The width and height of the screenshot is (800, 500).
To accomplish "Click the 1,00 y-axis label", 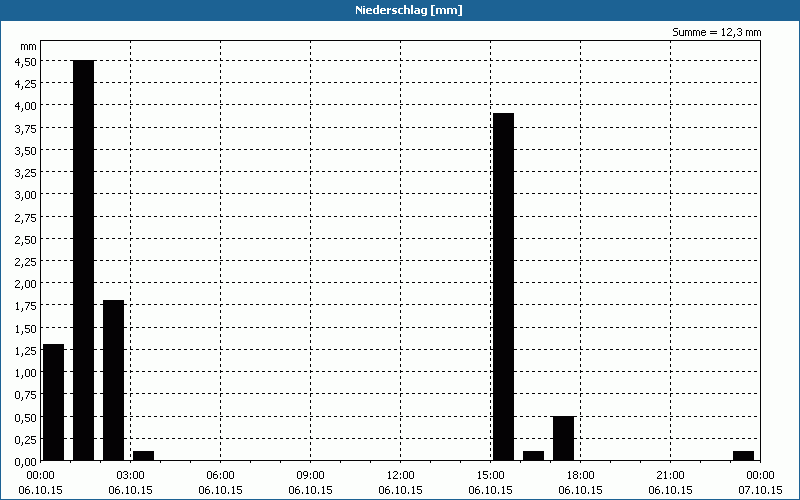I will [x=26, y=372].
